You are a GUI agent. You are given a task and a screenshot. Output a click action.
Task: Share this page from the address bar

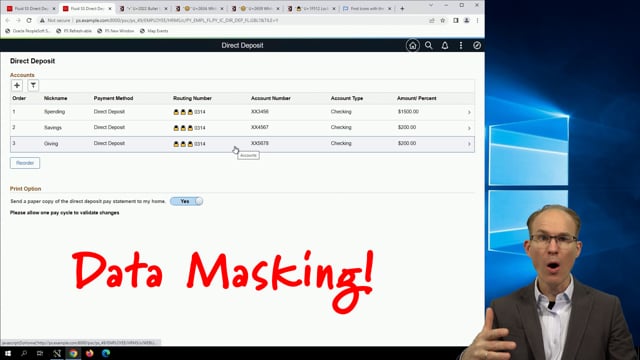coord(432,20)
